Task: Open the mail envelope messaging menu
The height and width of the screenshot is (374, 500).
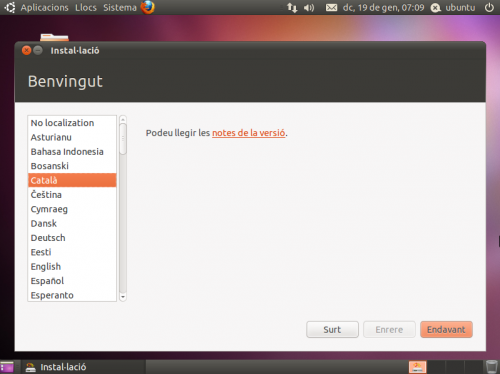Action: [x=331, y=7]
